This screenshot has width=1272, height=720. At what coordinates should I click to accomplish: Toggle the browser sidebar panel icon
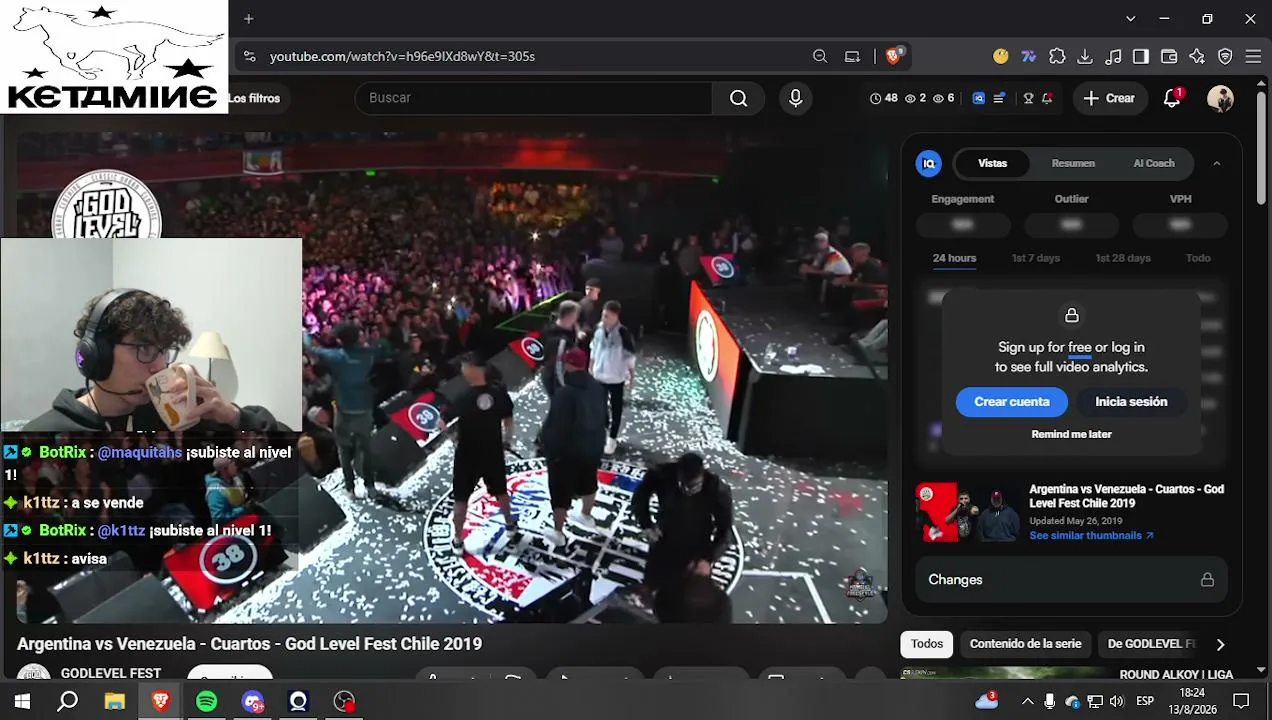point(1140,56)
